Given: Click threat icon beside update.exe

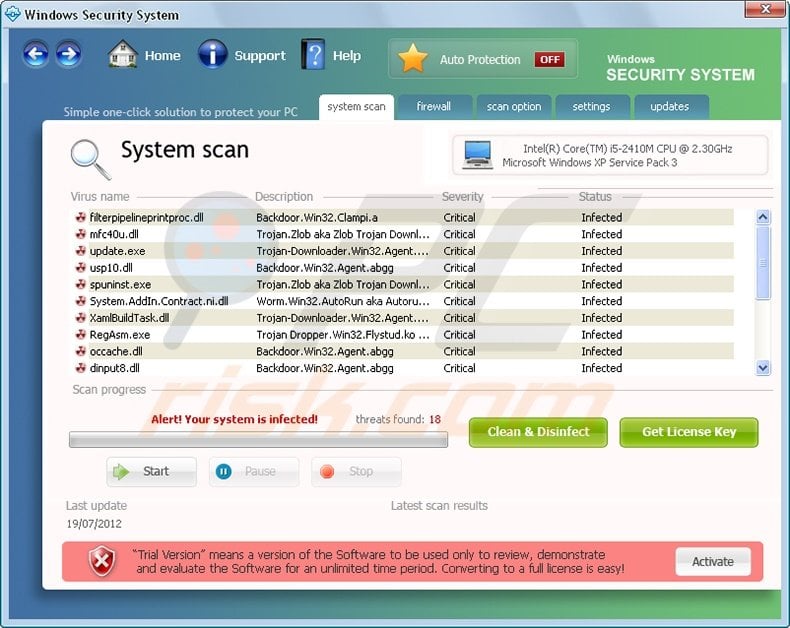Looking at the screenshot, I should (80, 250).
